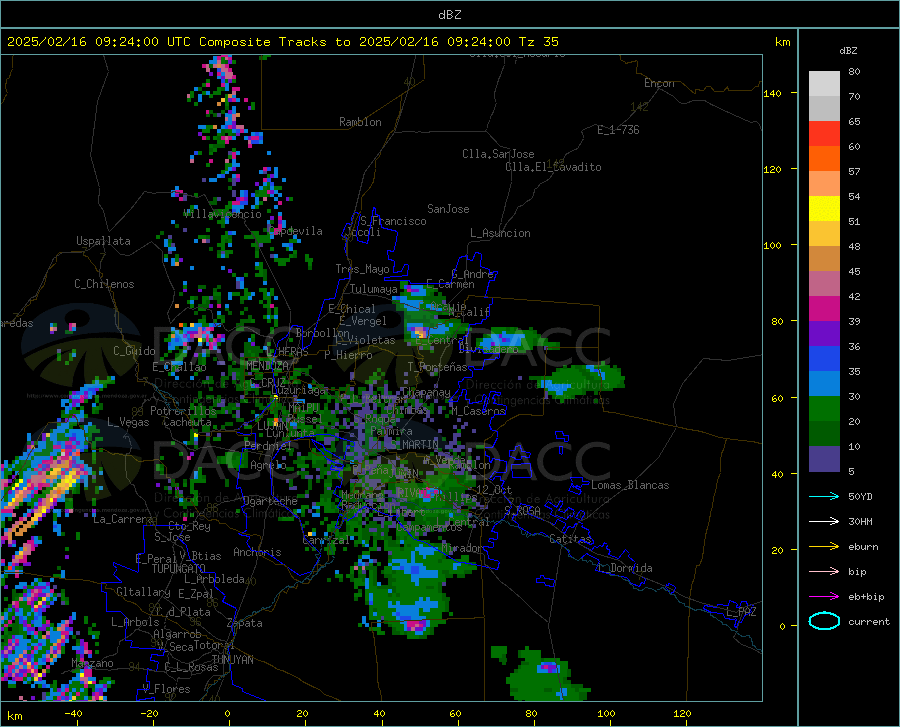
Task: Pick the red swatch in dBZ legend
Action: pos(824,134)
